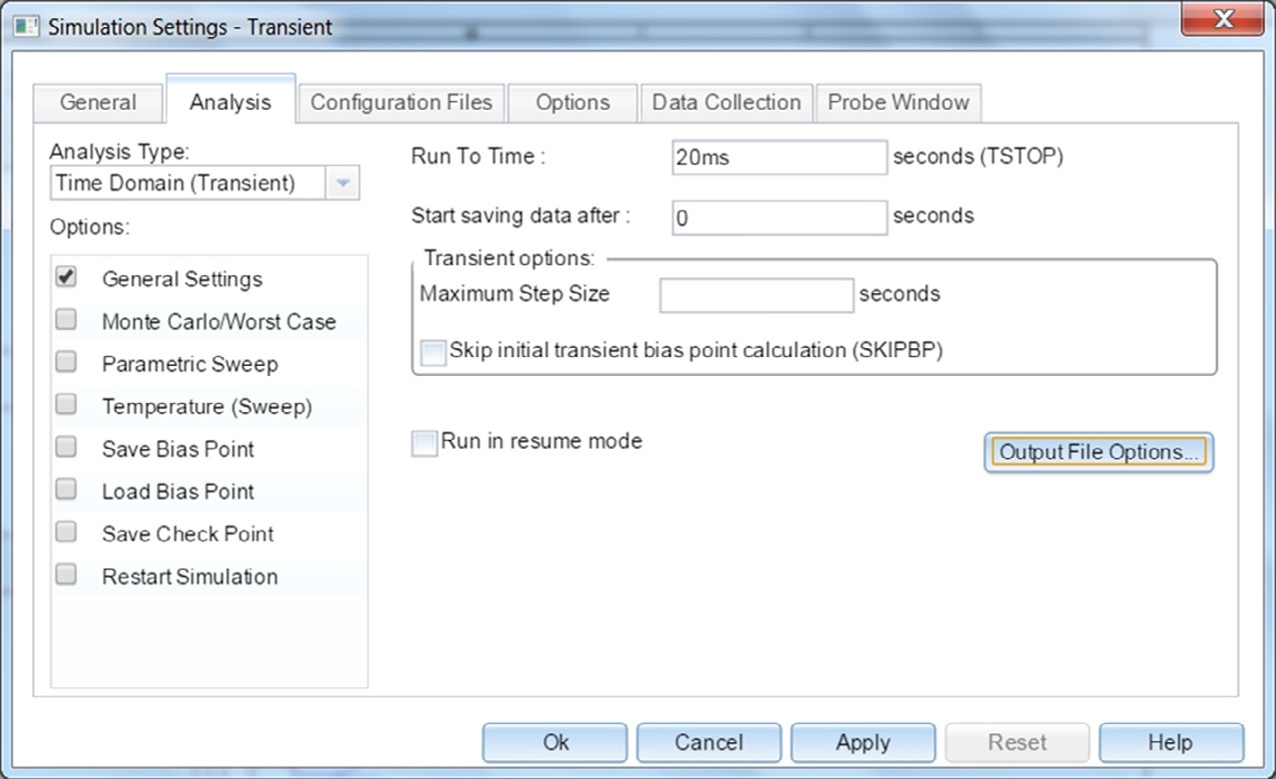Switch to the General tab

coord(98,103)
